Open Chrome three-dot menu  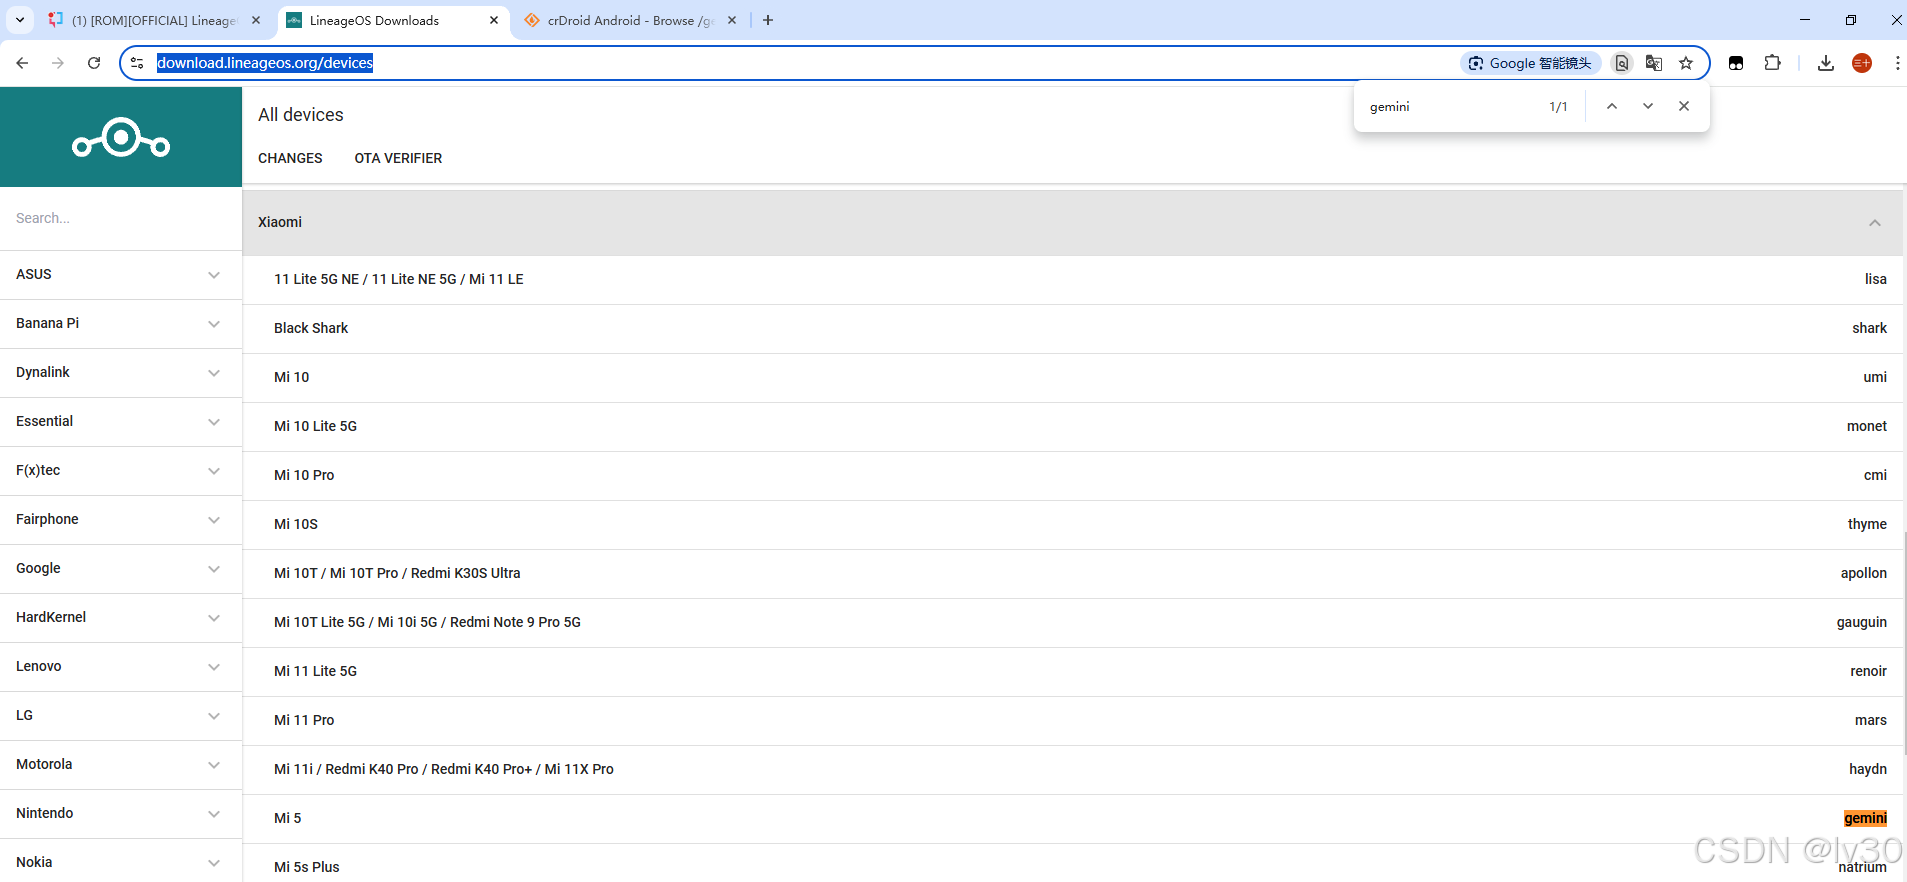click(1897, 63)
